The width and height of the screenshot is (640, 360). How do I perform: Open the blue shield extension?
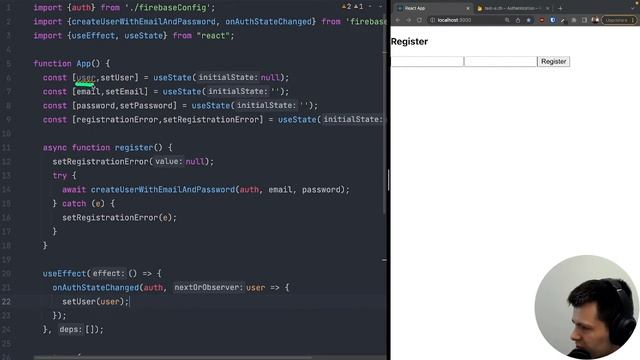tap(553, 20)
